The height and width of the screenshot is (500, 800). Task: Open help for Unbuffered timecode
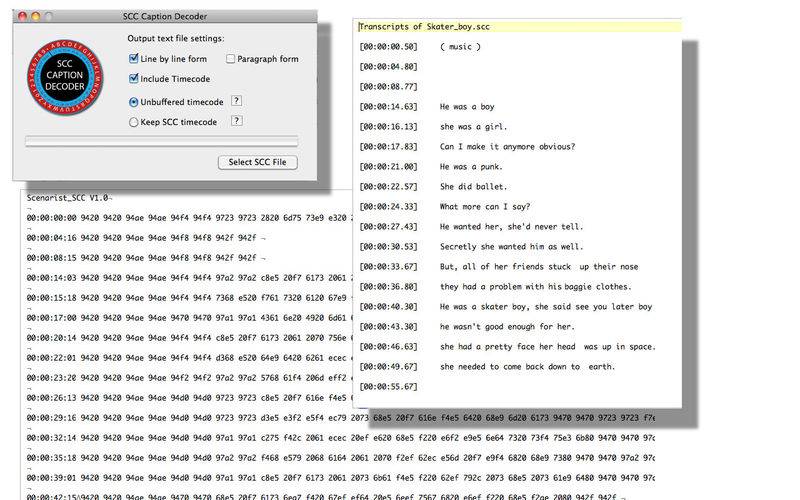tap(237, 102)
